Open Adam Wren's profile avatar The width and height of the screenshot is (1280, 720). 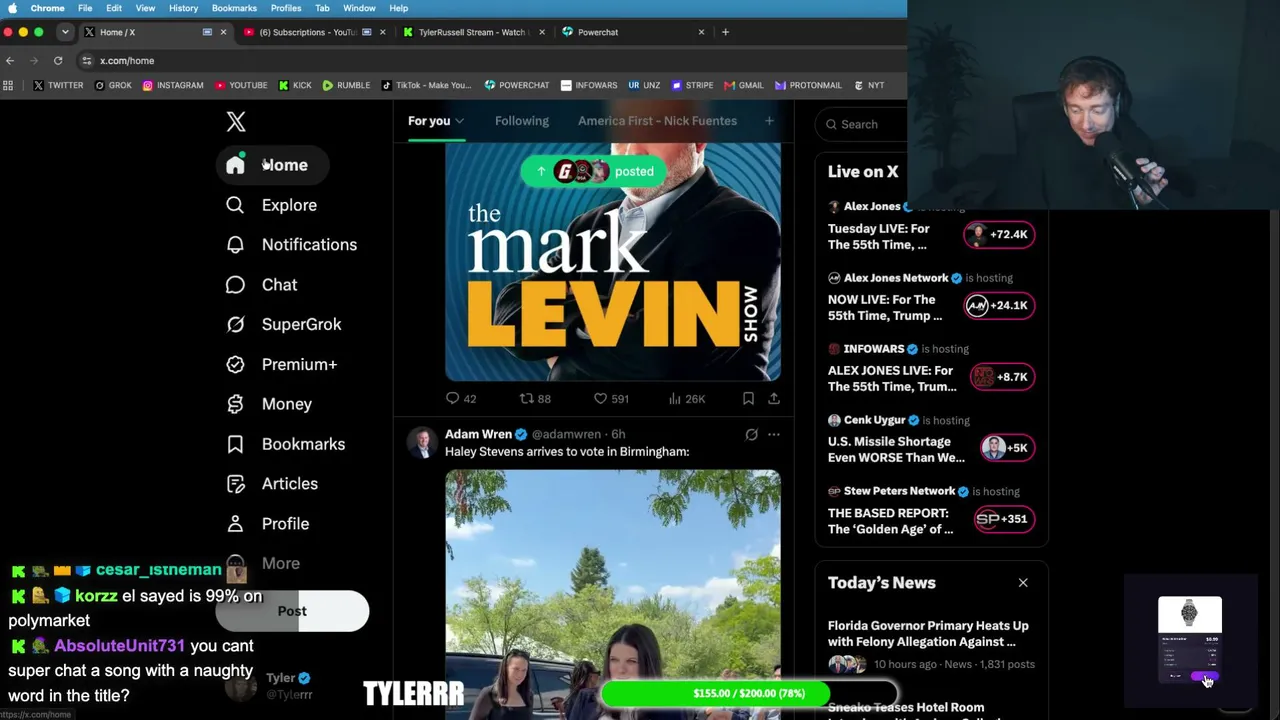pos(422,442)
